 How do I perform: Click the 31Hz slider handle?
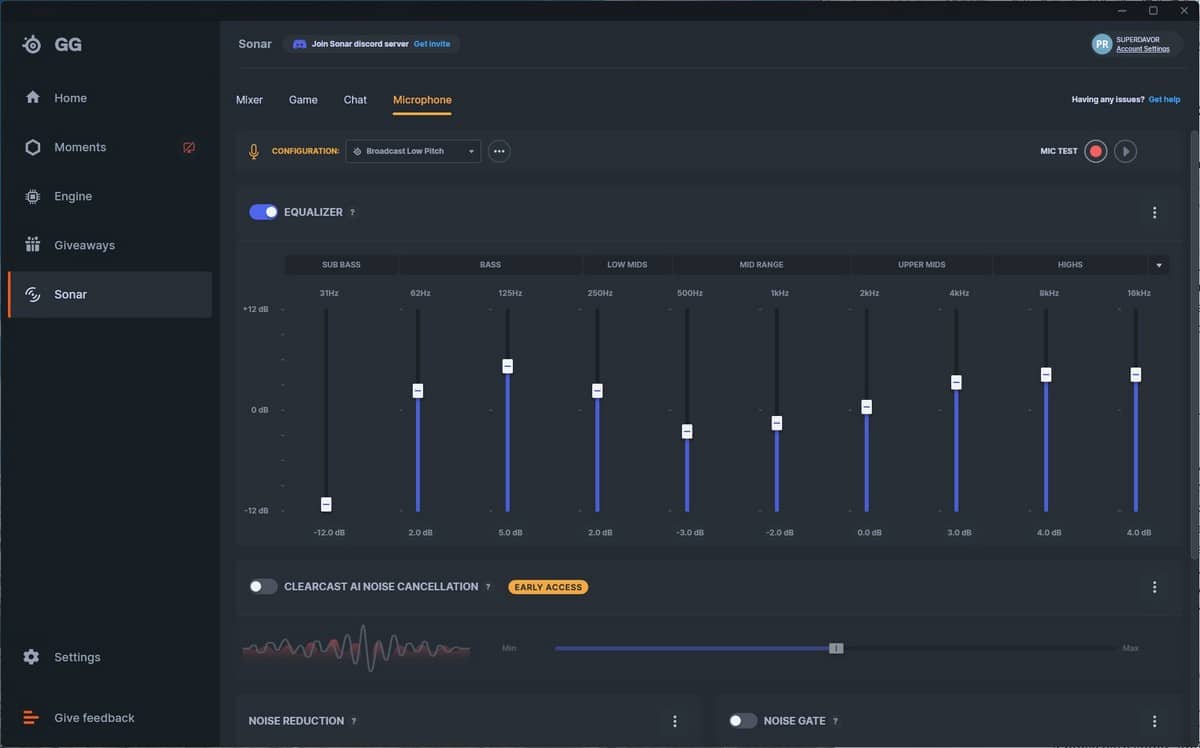coord(326,504)
